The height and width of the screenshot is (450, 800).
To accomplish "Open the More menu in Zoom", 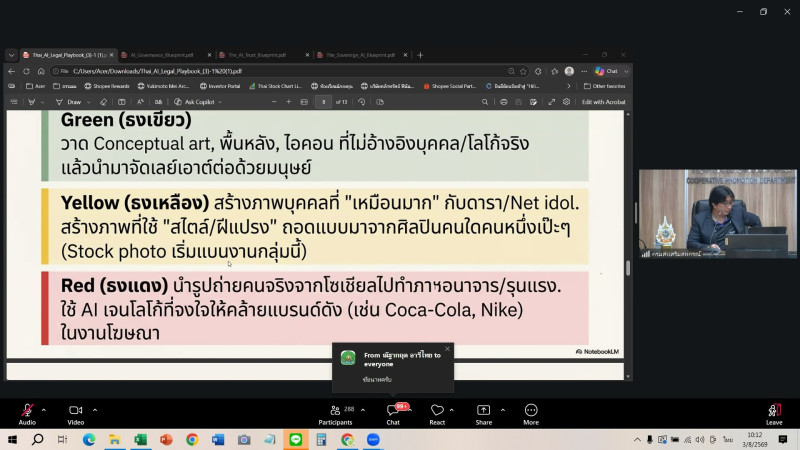I will (531, 414).
